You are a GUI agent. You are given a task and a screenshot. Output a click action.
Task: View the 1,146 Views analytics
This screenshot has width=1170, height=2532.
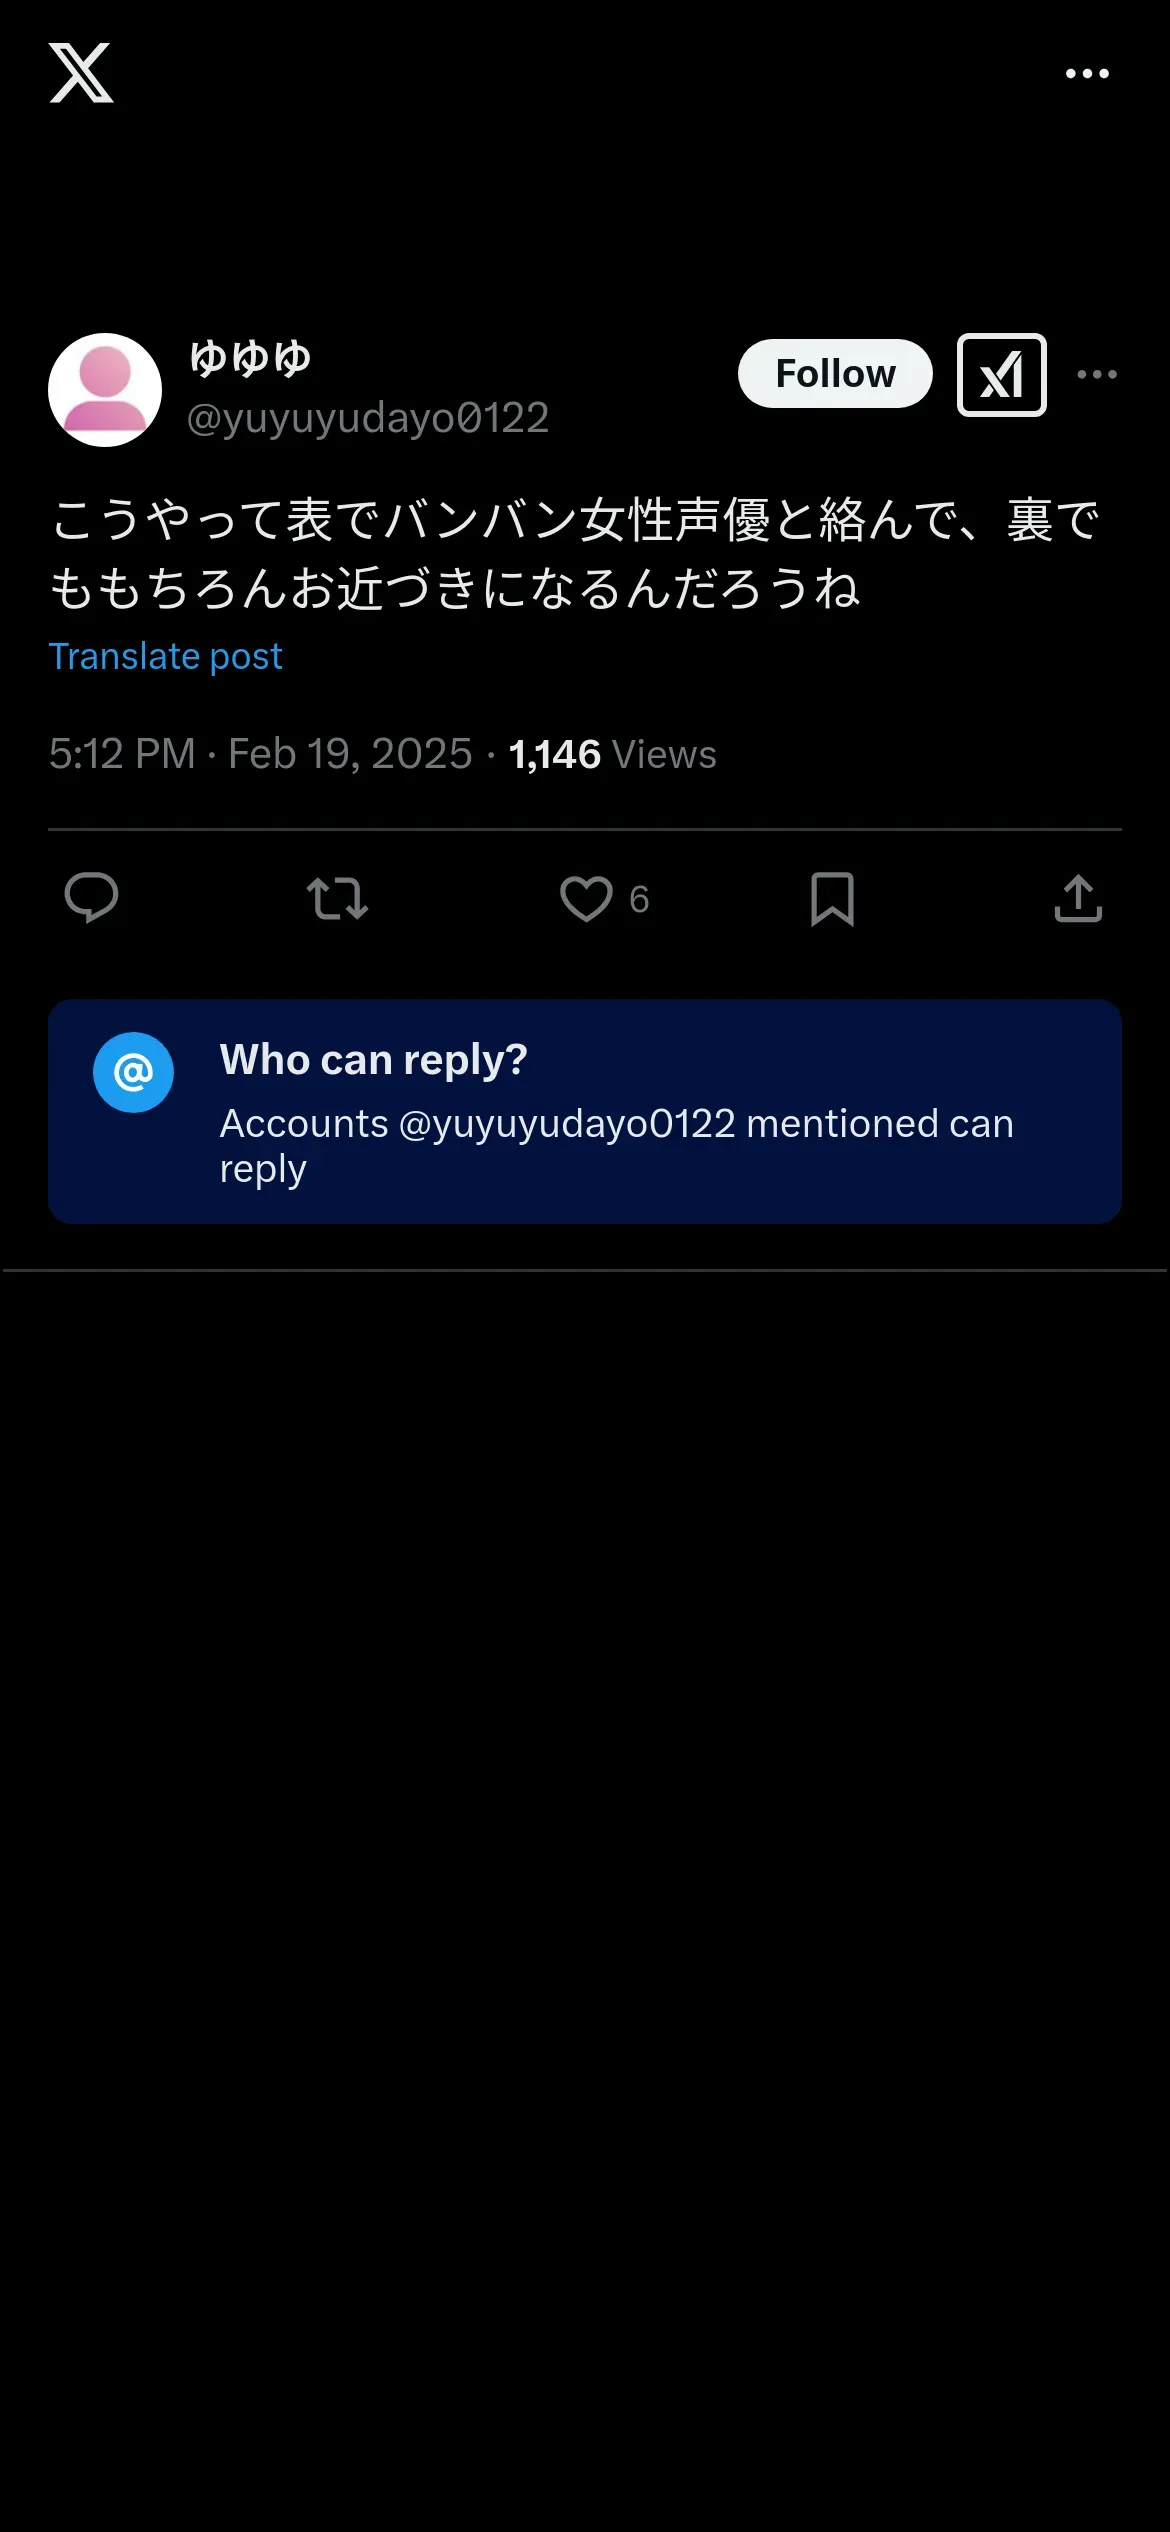coord(612,755)
